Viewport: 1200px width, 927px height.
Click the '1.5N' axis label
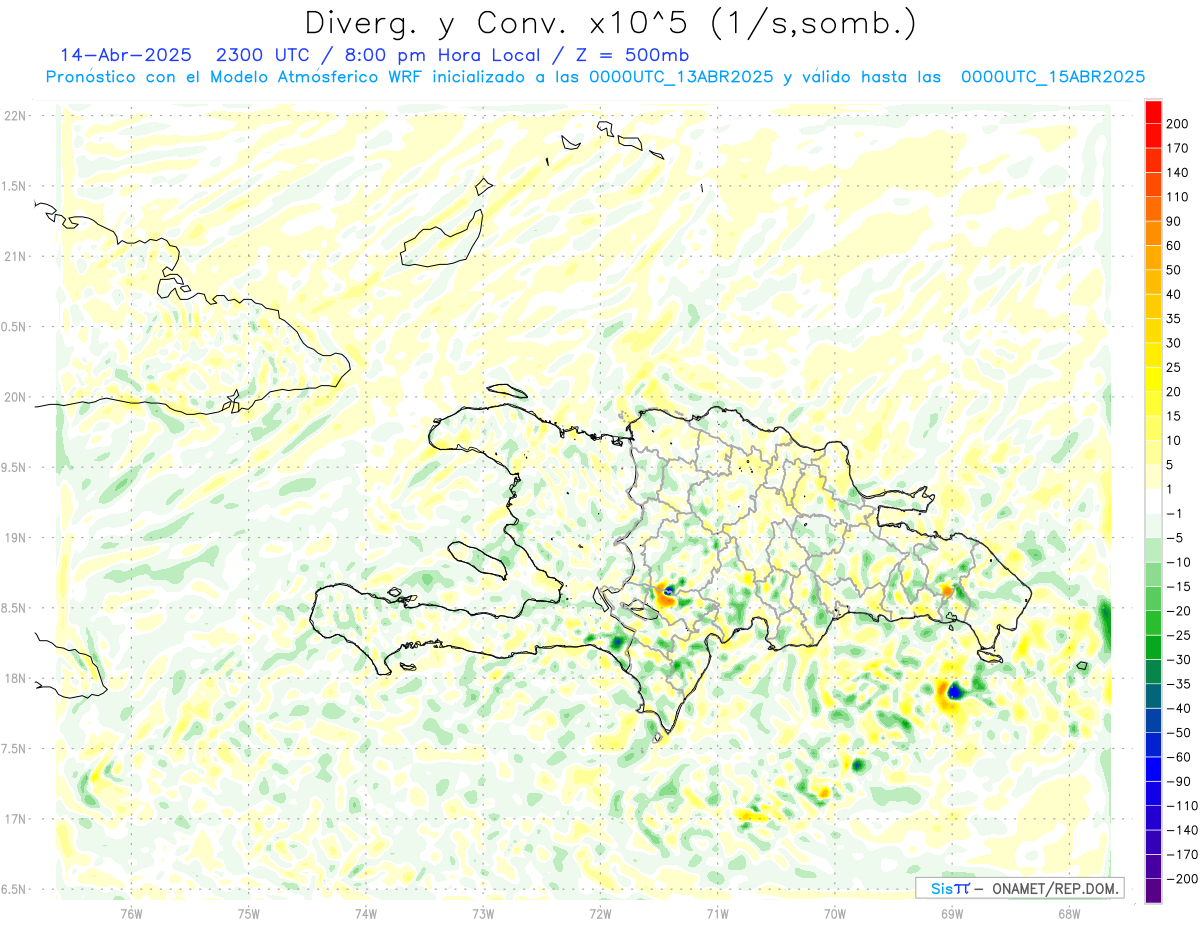point(14,186)
